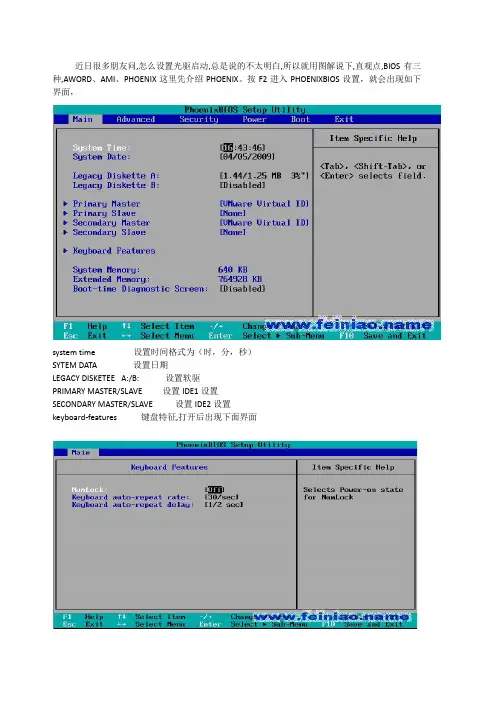Open the Keyboard Features submenu
The width and height of the screenshot is (496, 702).
114,251
